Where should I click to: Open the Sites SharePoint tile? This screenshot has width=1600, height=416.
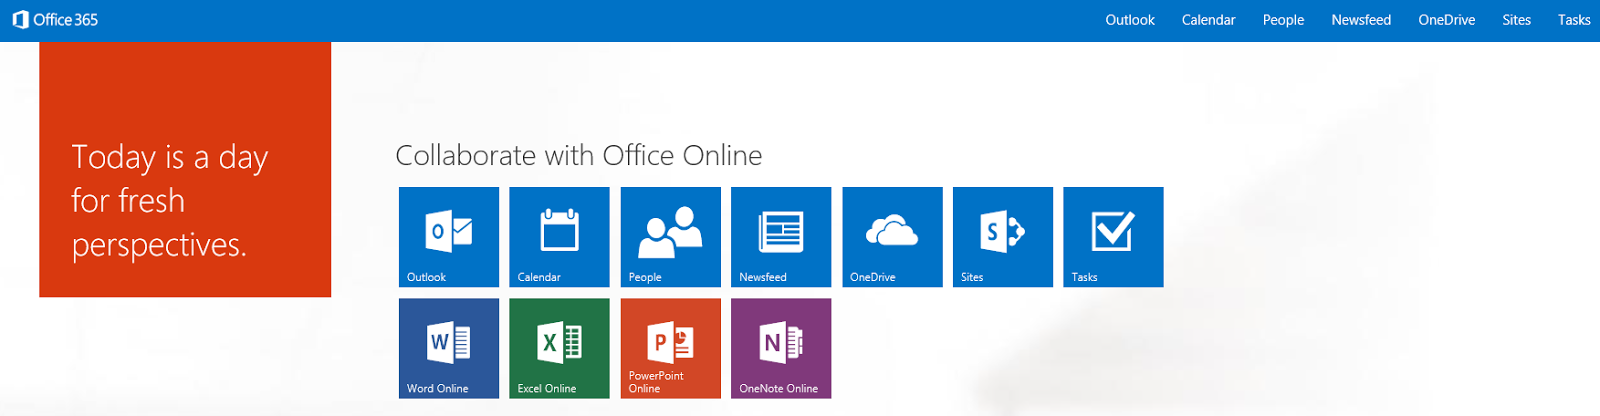(1003, 237)
